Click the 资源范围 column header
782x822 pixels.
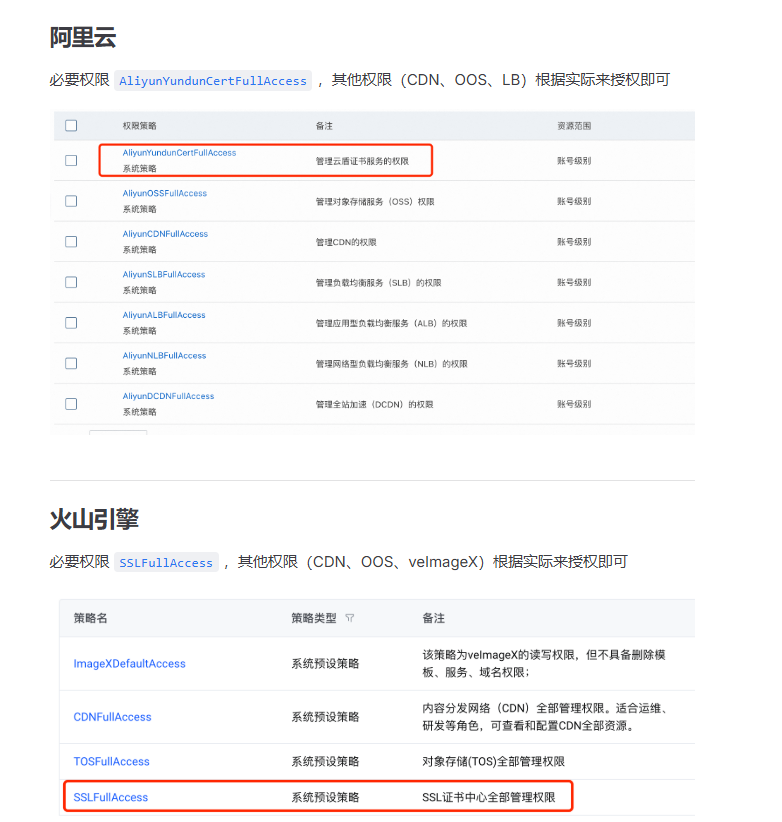574,126
